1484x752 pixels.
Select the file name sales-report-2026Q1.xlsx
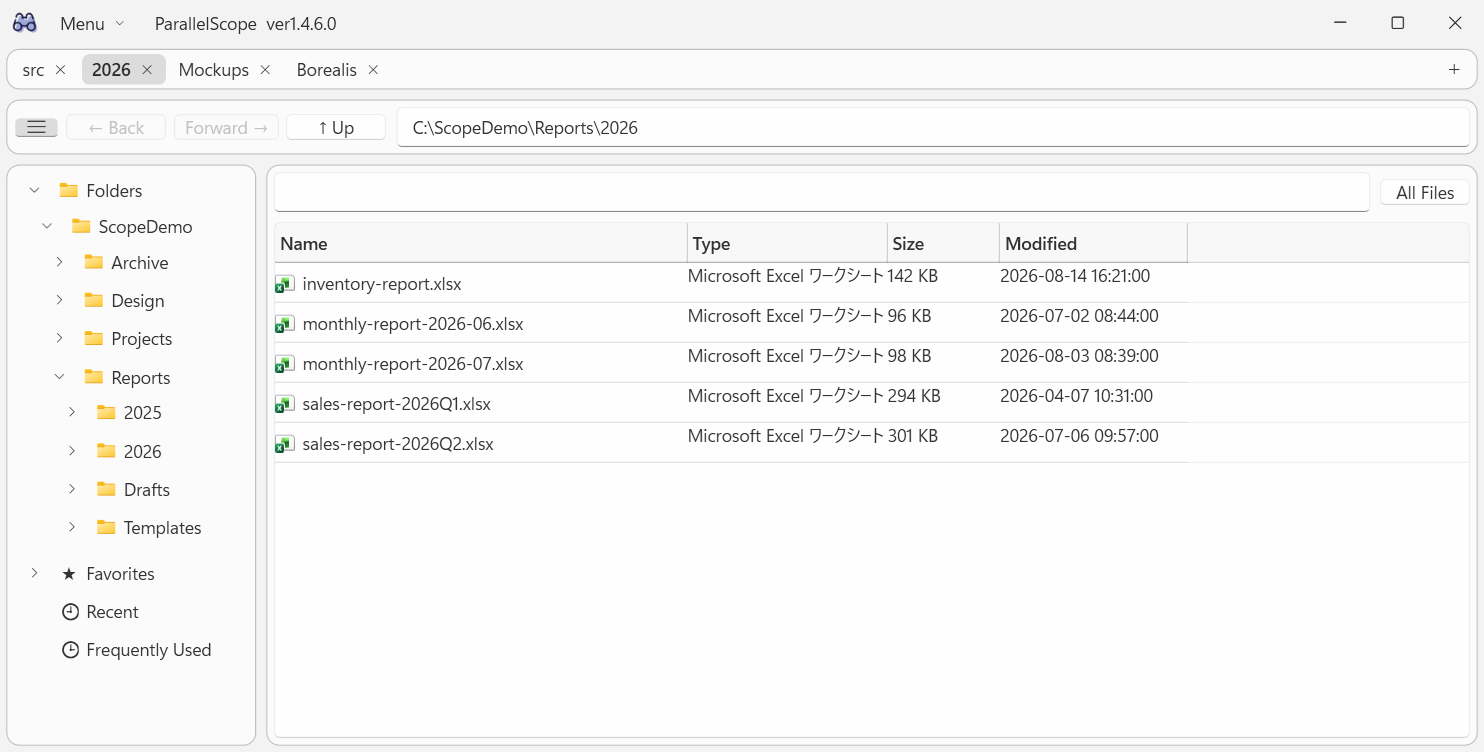[x=397, y=404]
